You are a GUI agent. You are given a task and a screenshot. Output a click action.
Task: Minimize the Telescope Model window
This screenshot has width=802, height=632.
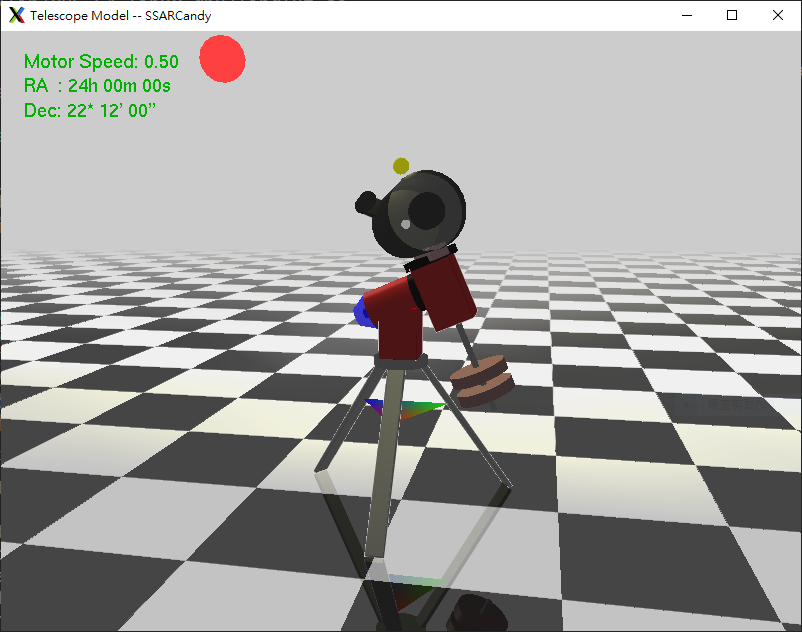tap(687, 15)
